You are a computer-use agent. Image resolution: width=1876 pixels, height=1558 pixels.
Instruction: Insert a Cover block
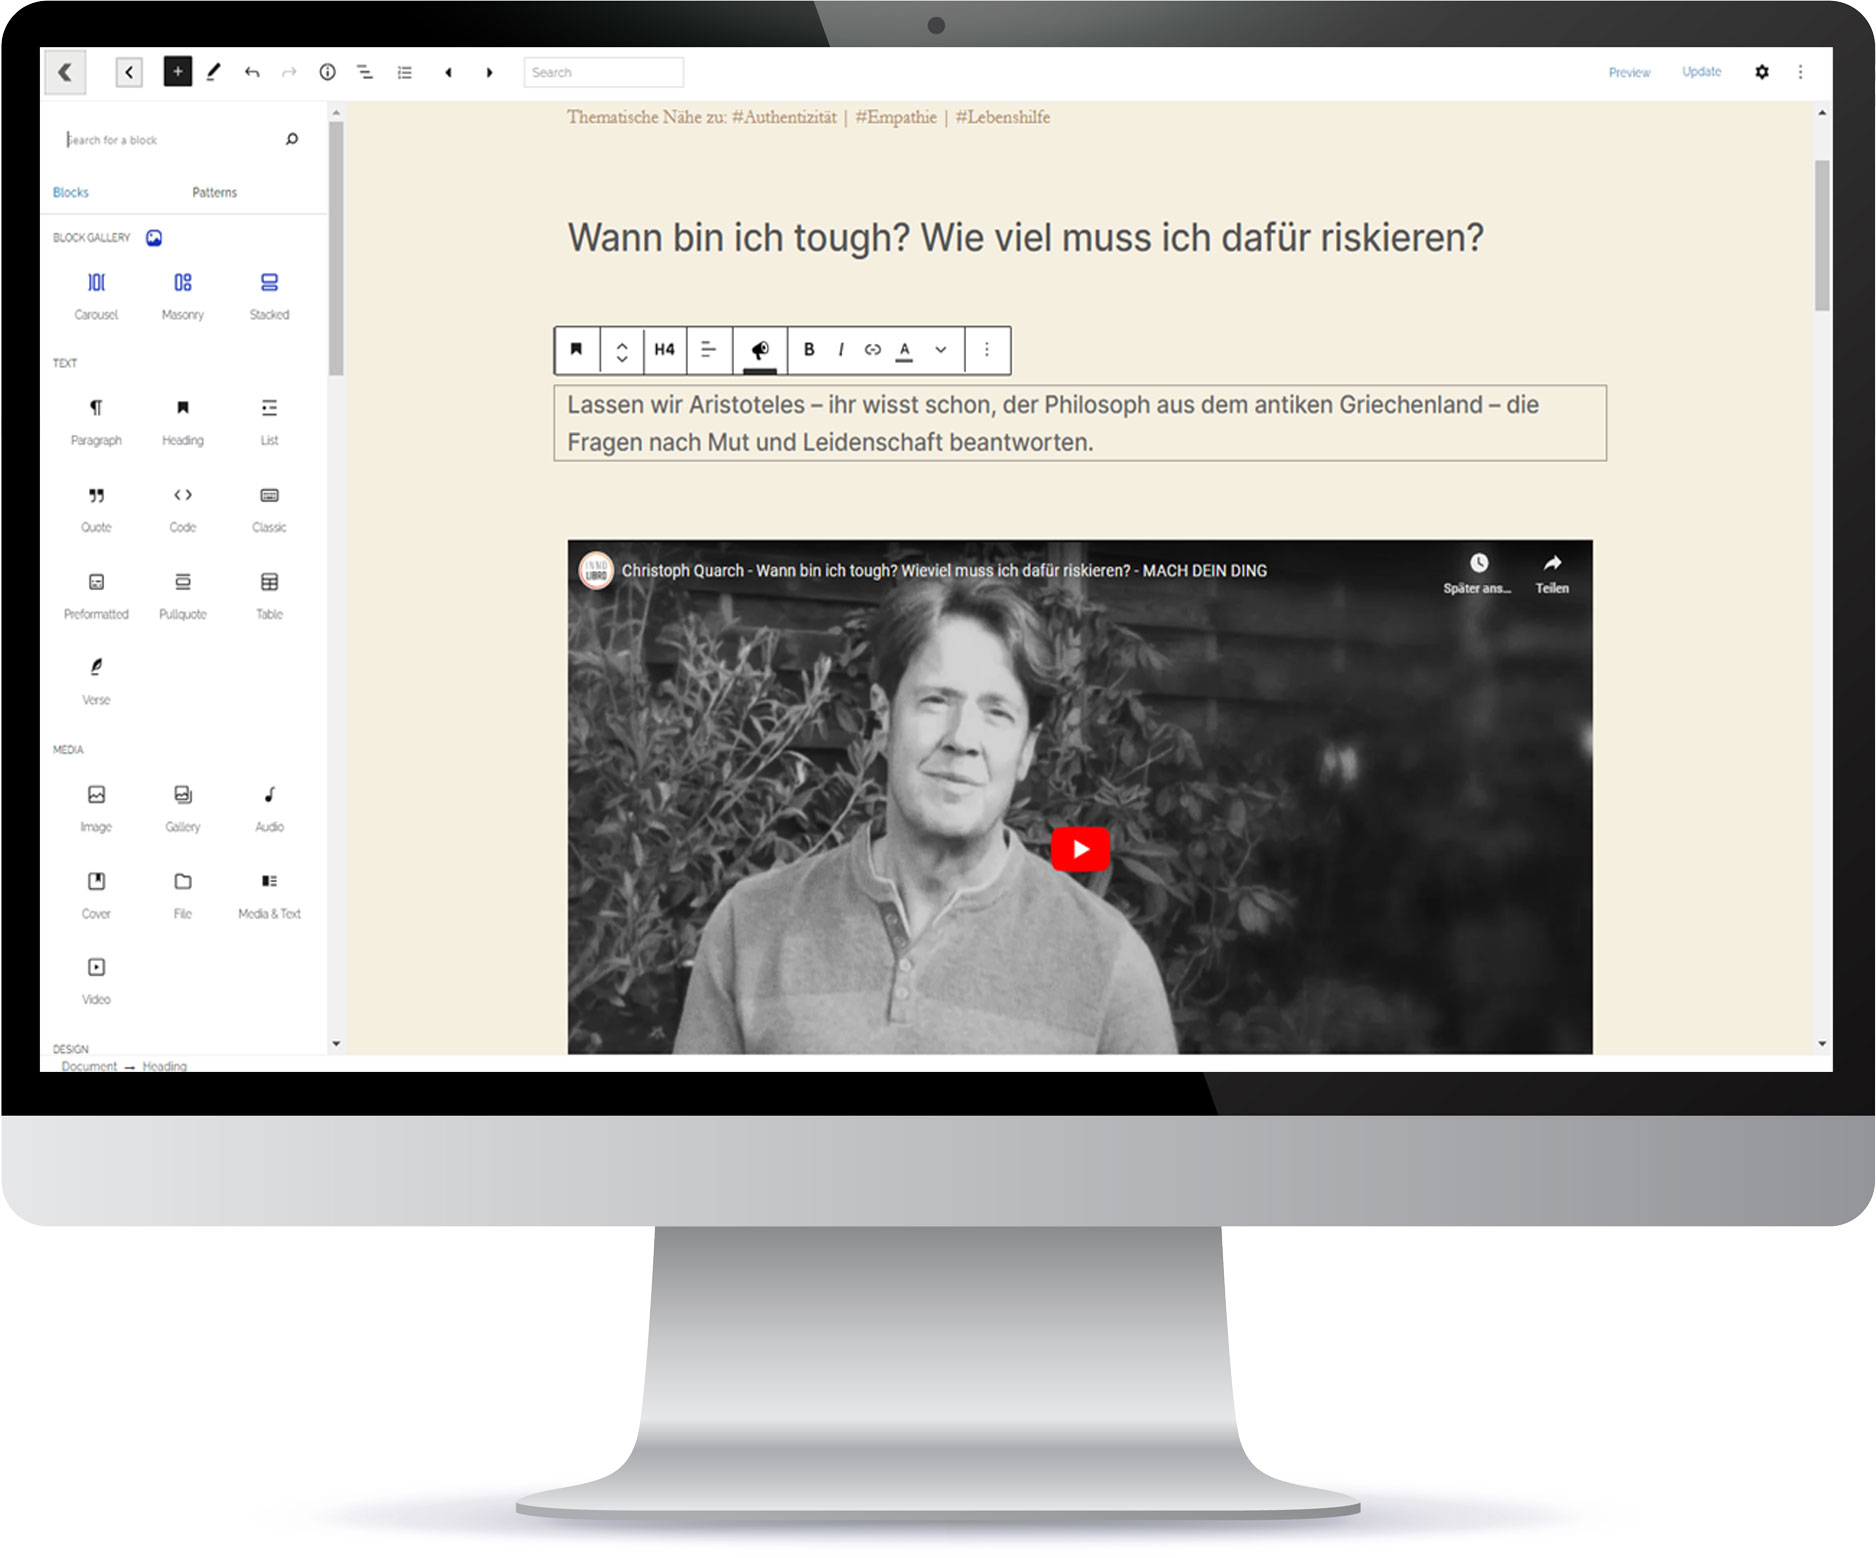96,893
